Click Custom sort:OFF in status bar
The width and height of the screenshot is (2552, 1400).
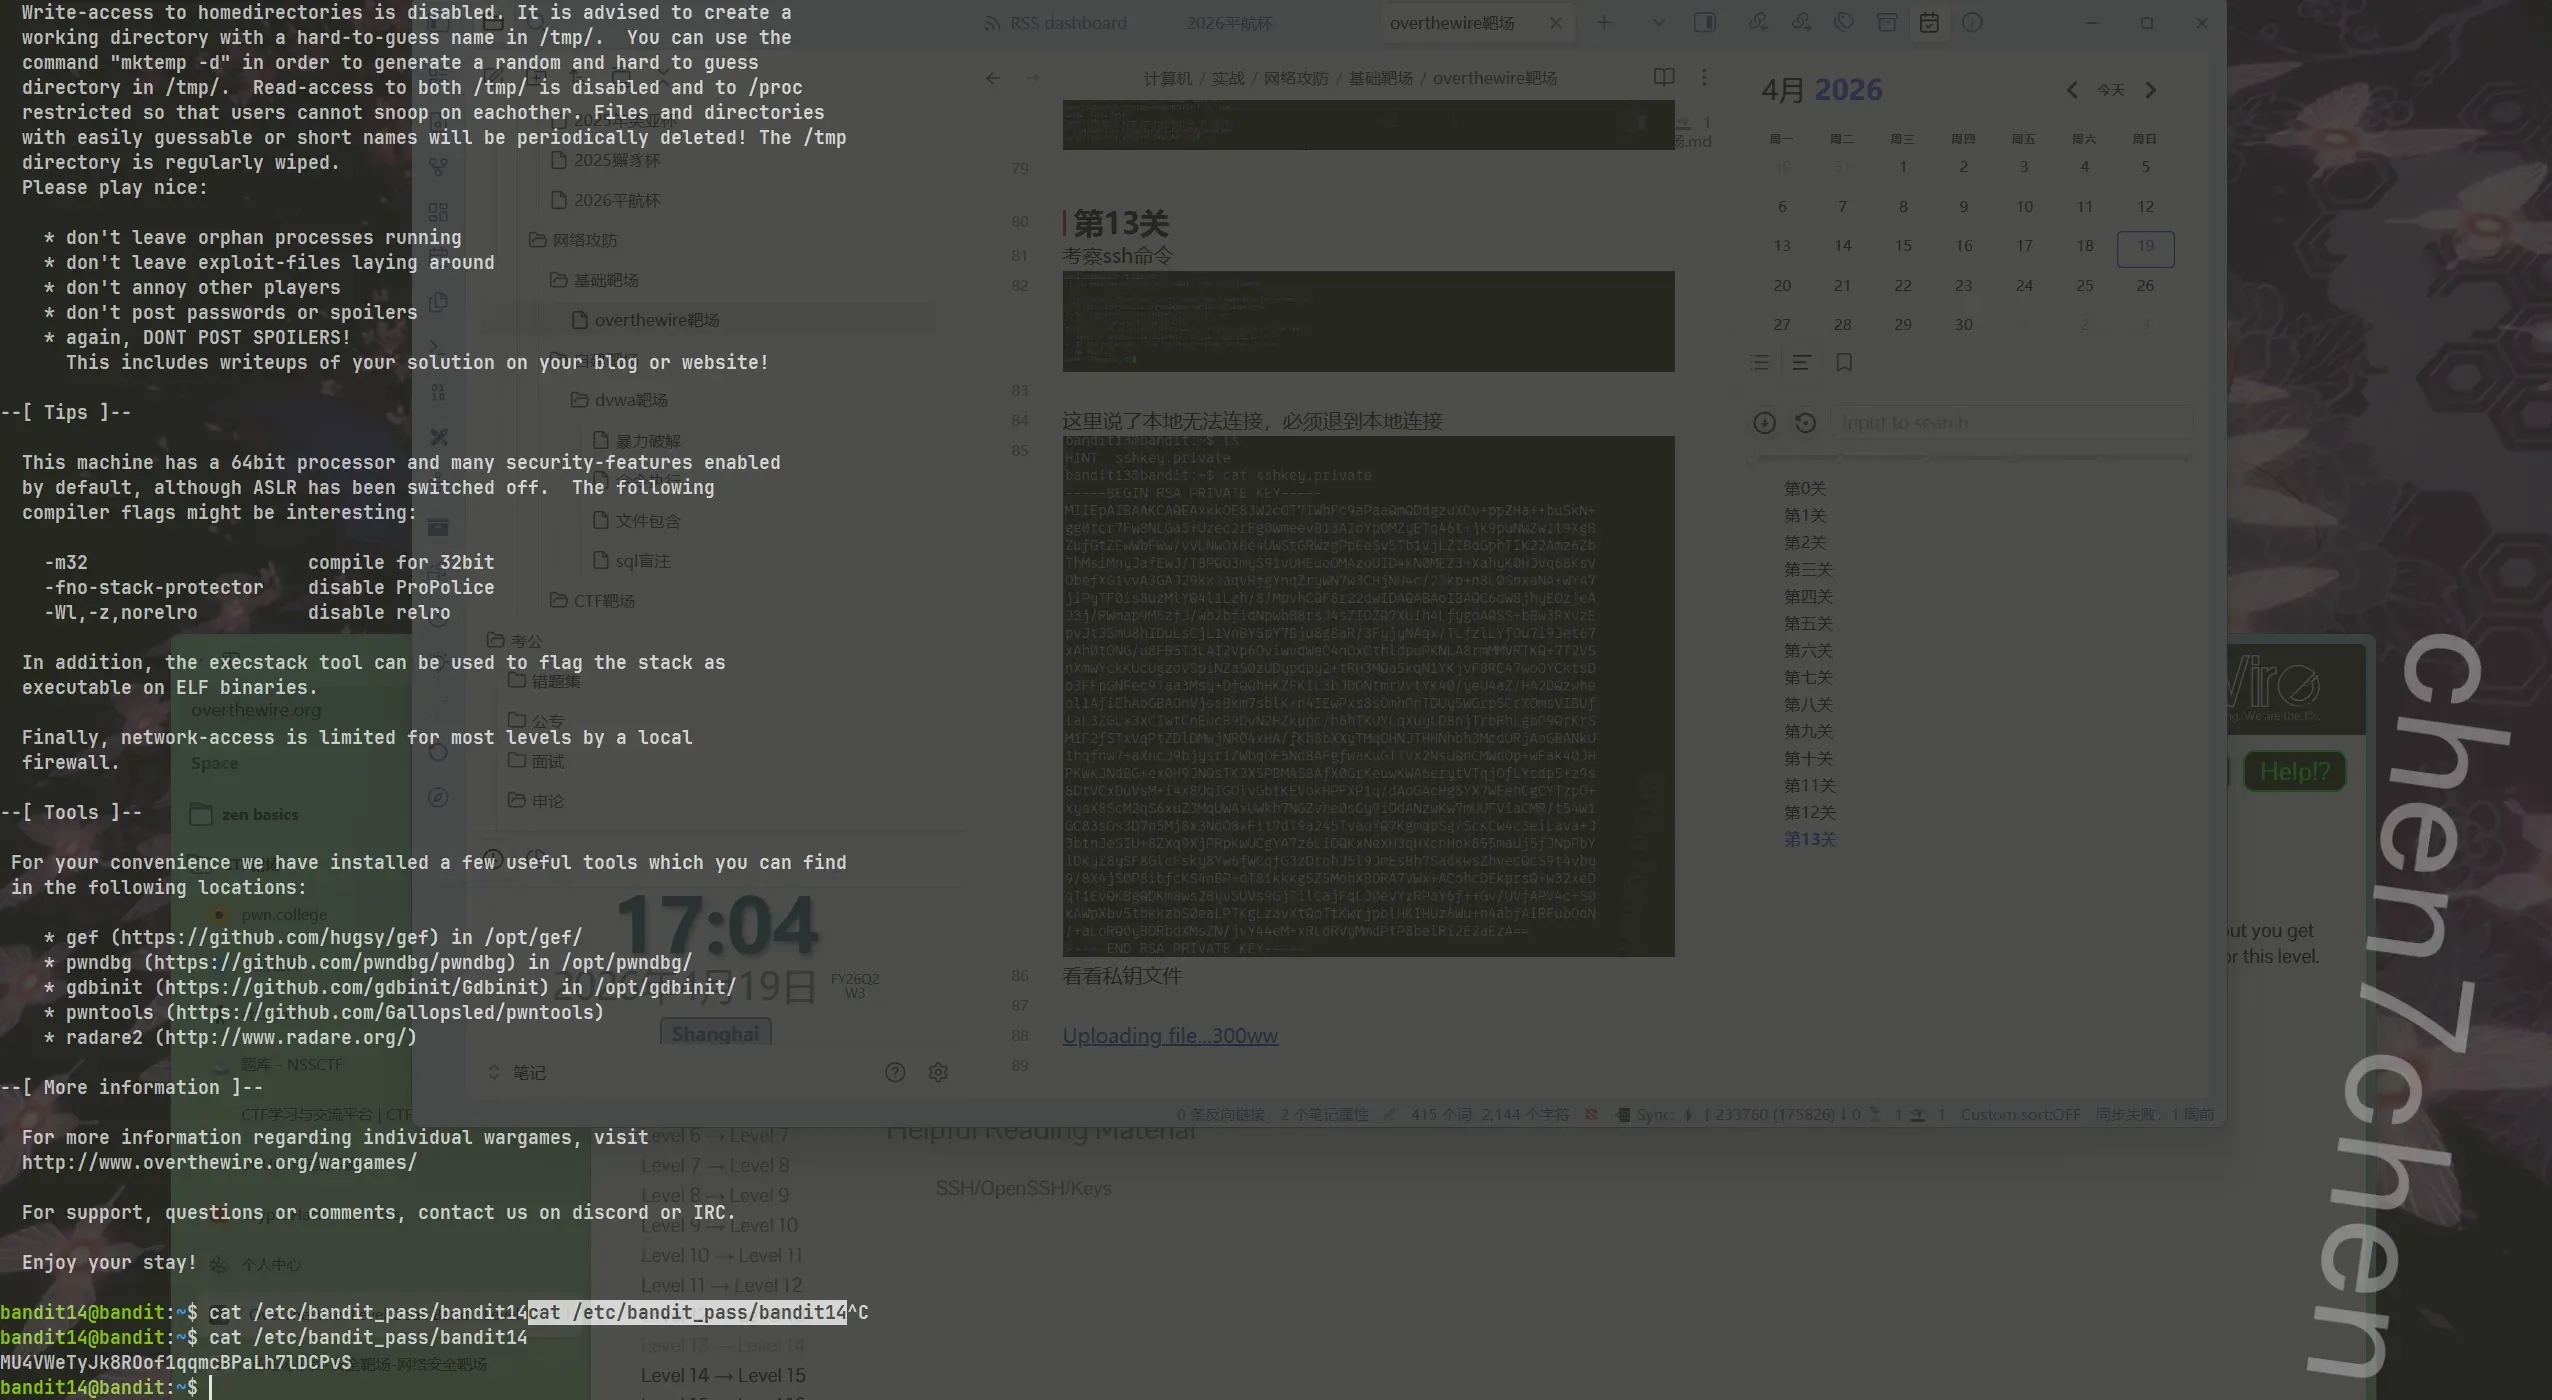pyautogui.click(x=2019, y=1115)
